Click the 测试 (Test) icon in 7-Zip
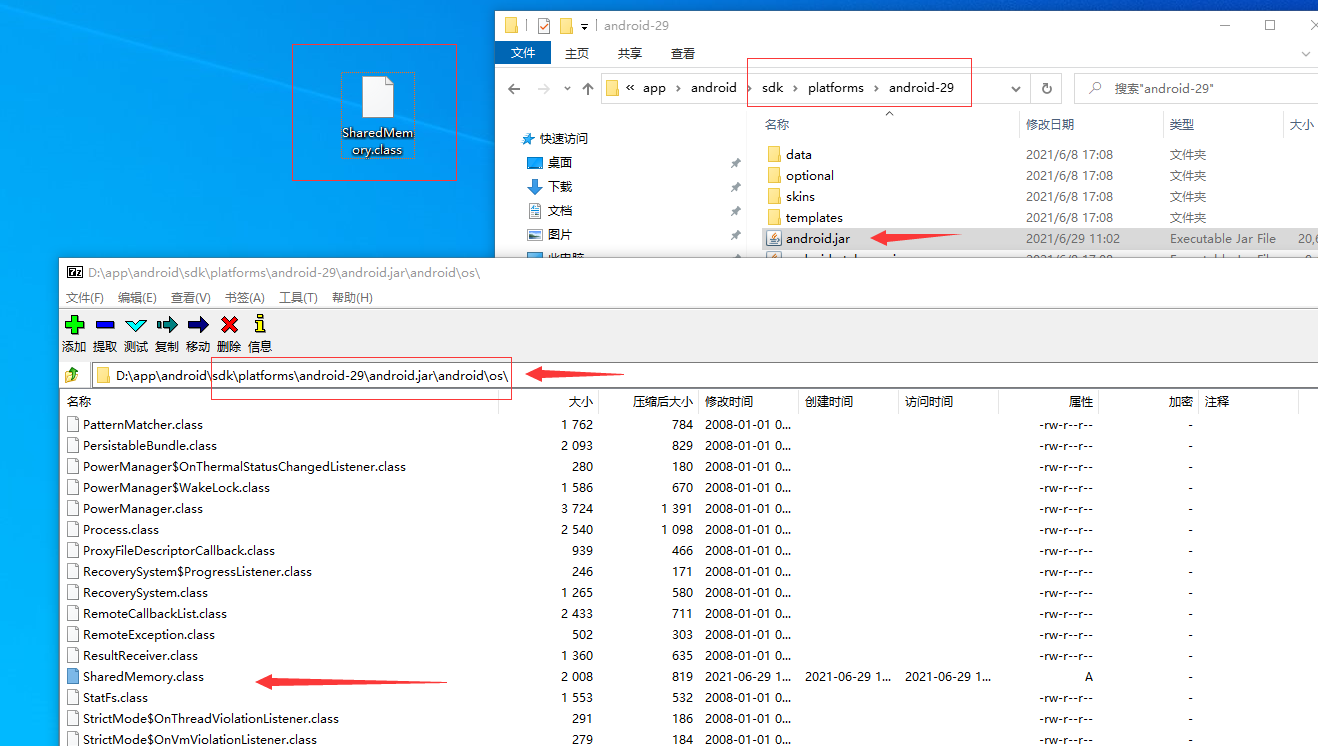The image size is (1318, 746). [x=136, y=324]
